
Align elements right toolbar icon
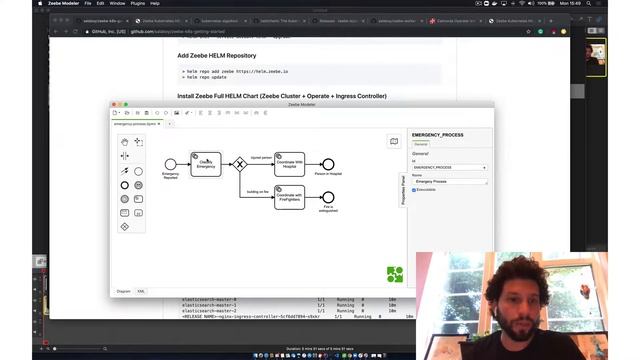tap(219, 113)
